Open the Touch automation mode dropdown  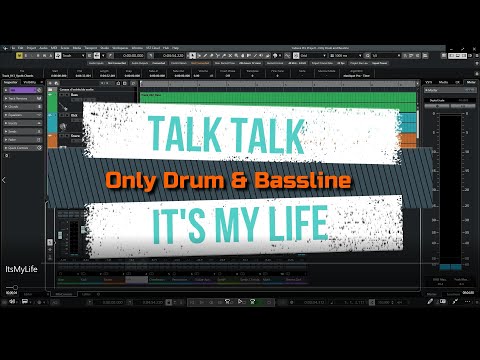[x=73, y=55]
